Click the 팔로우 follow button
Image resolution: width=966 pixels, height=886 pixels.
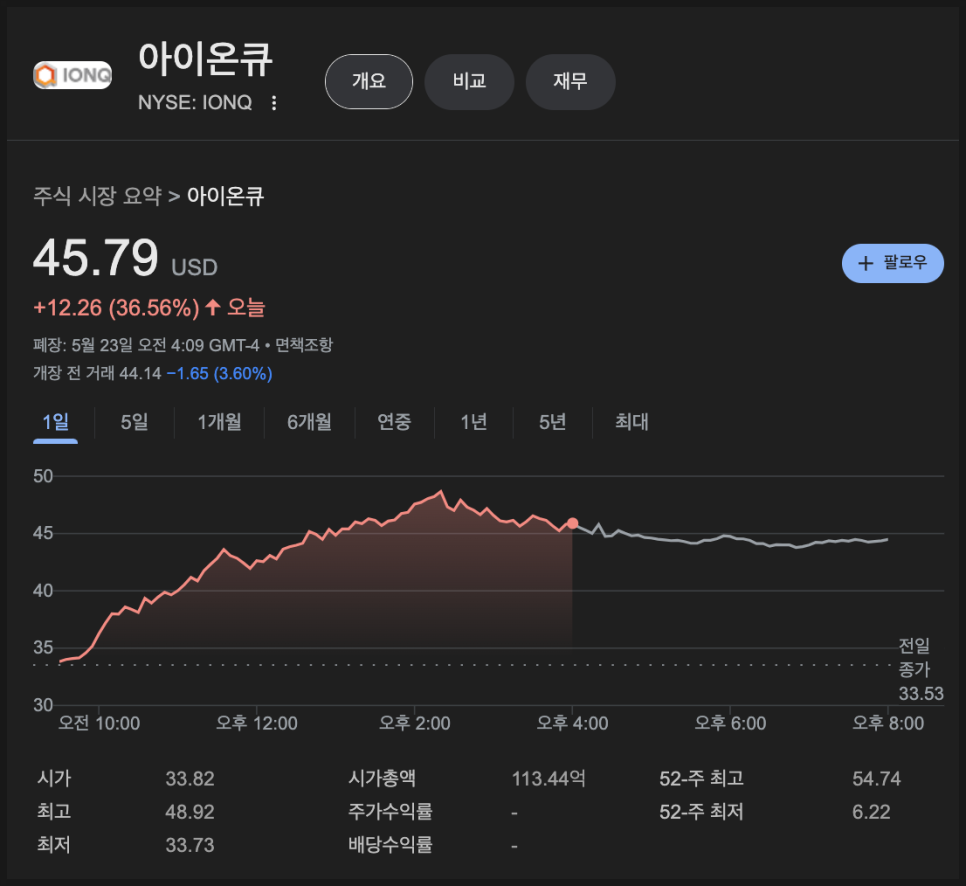tap(893, 263)
